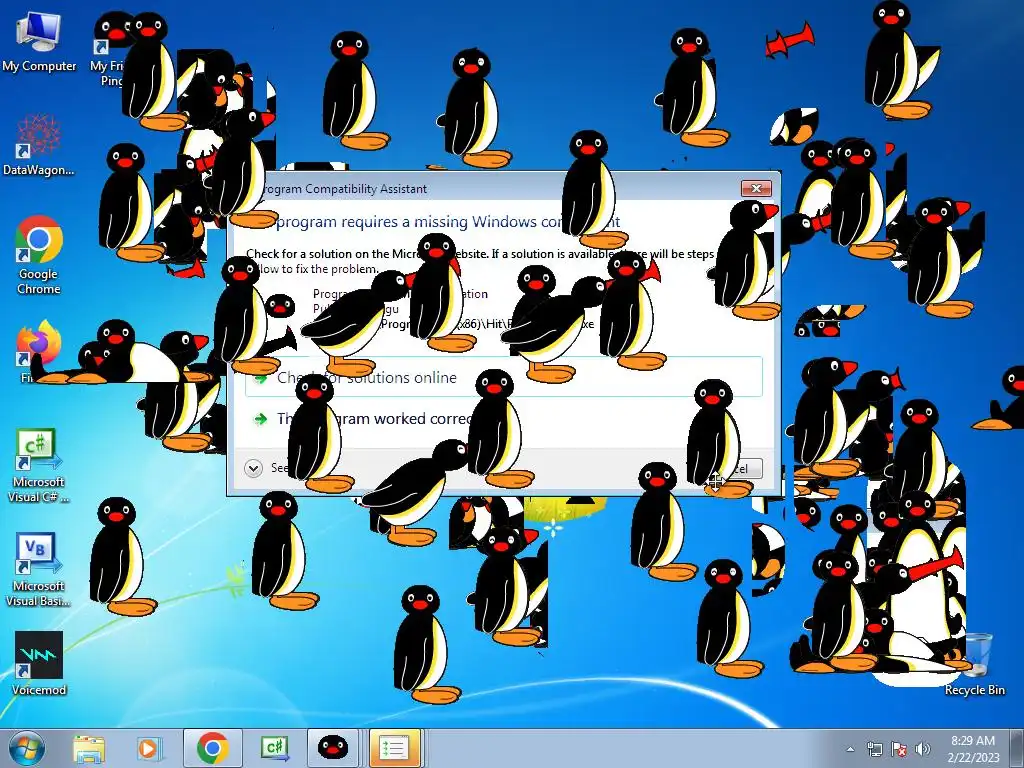Open the DataWagon desktop shortcut
This screenshot has height=768, width=1024.
pyautogui.click(x=39, y=145)
